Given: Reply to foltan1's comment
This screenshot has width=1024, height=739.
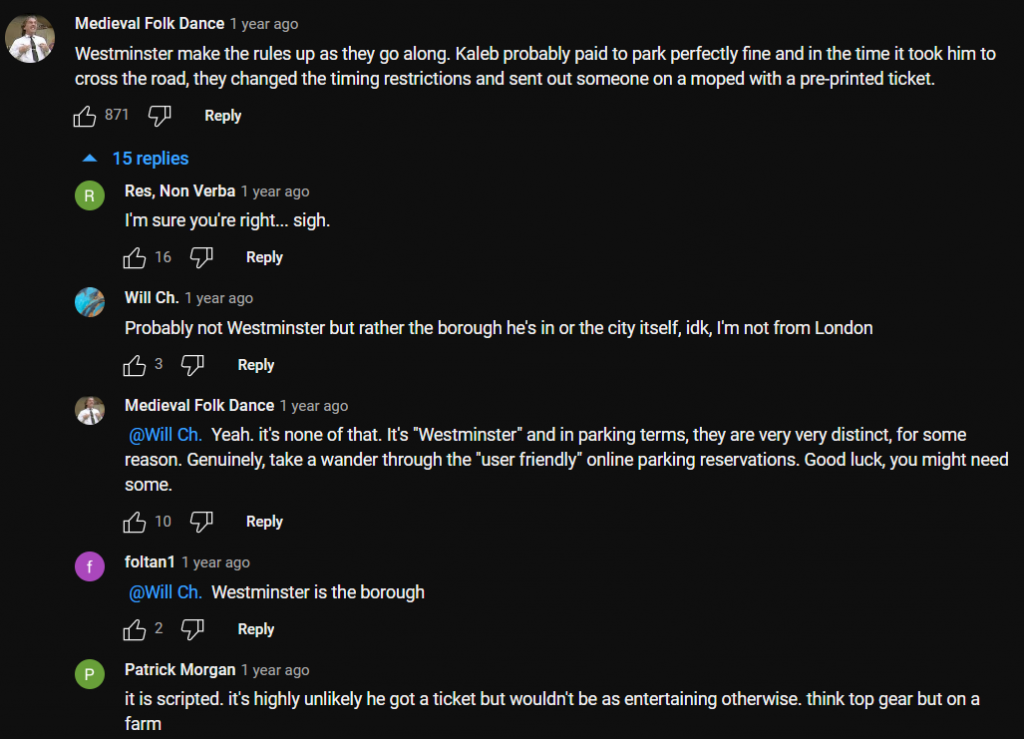Looking at the screenshot, I should pos(256,630).
